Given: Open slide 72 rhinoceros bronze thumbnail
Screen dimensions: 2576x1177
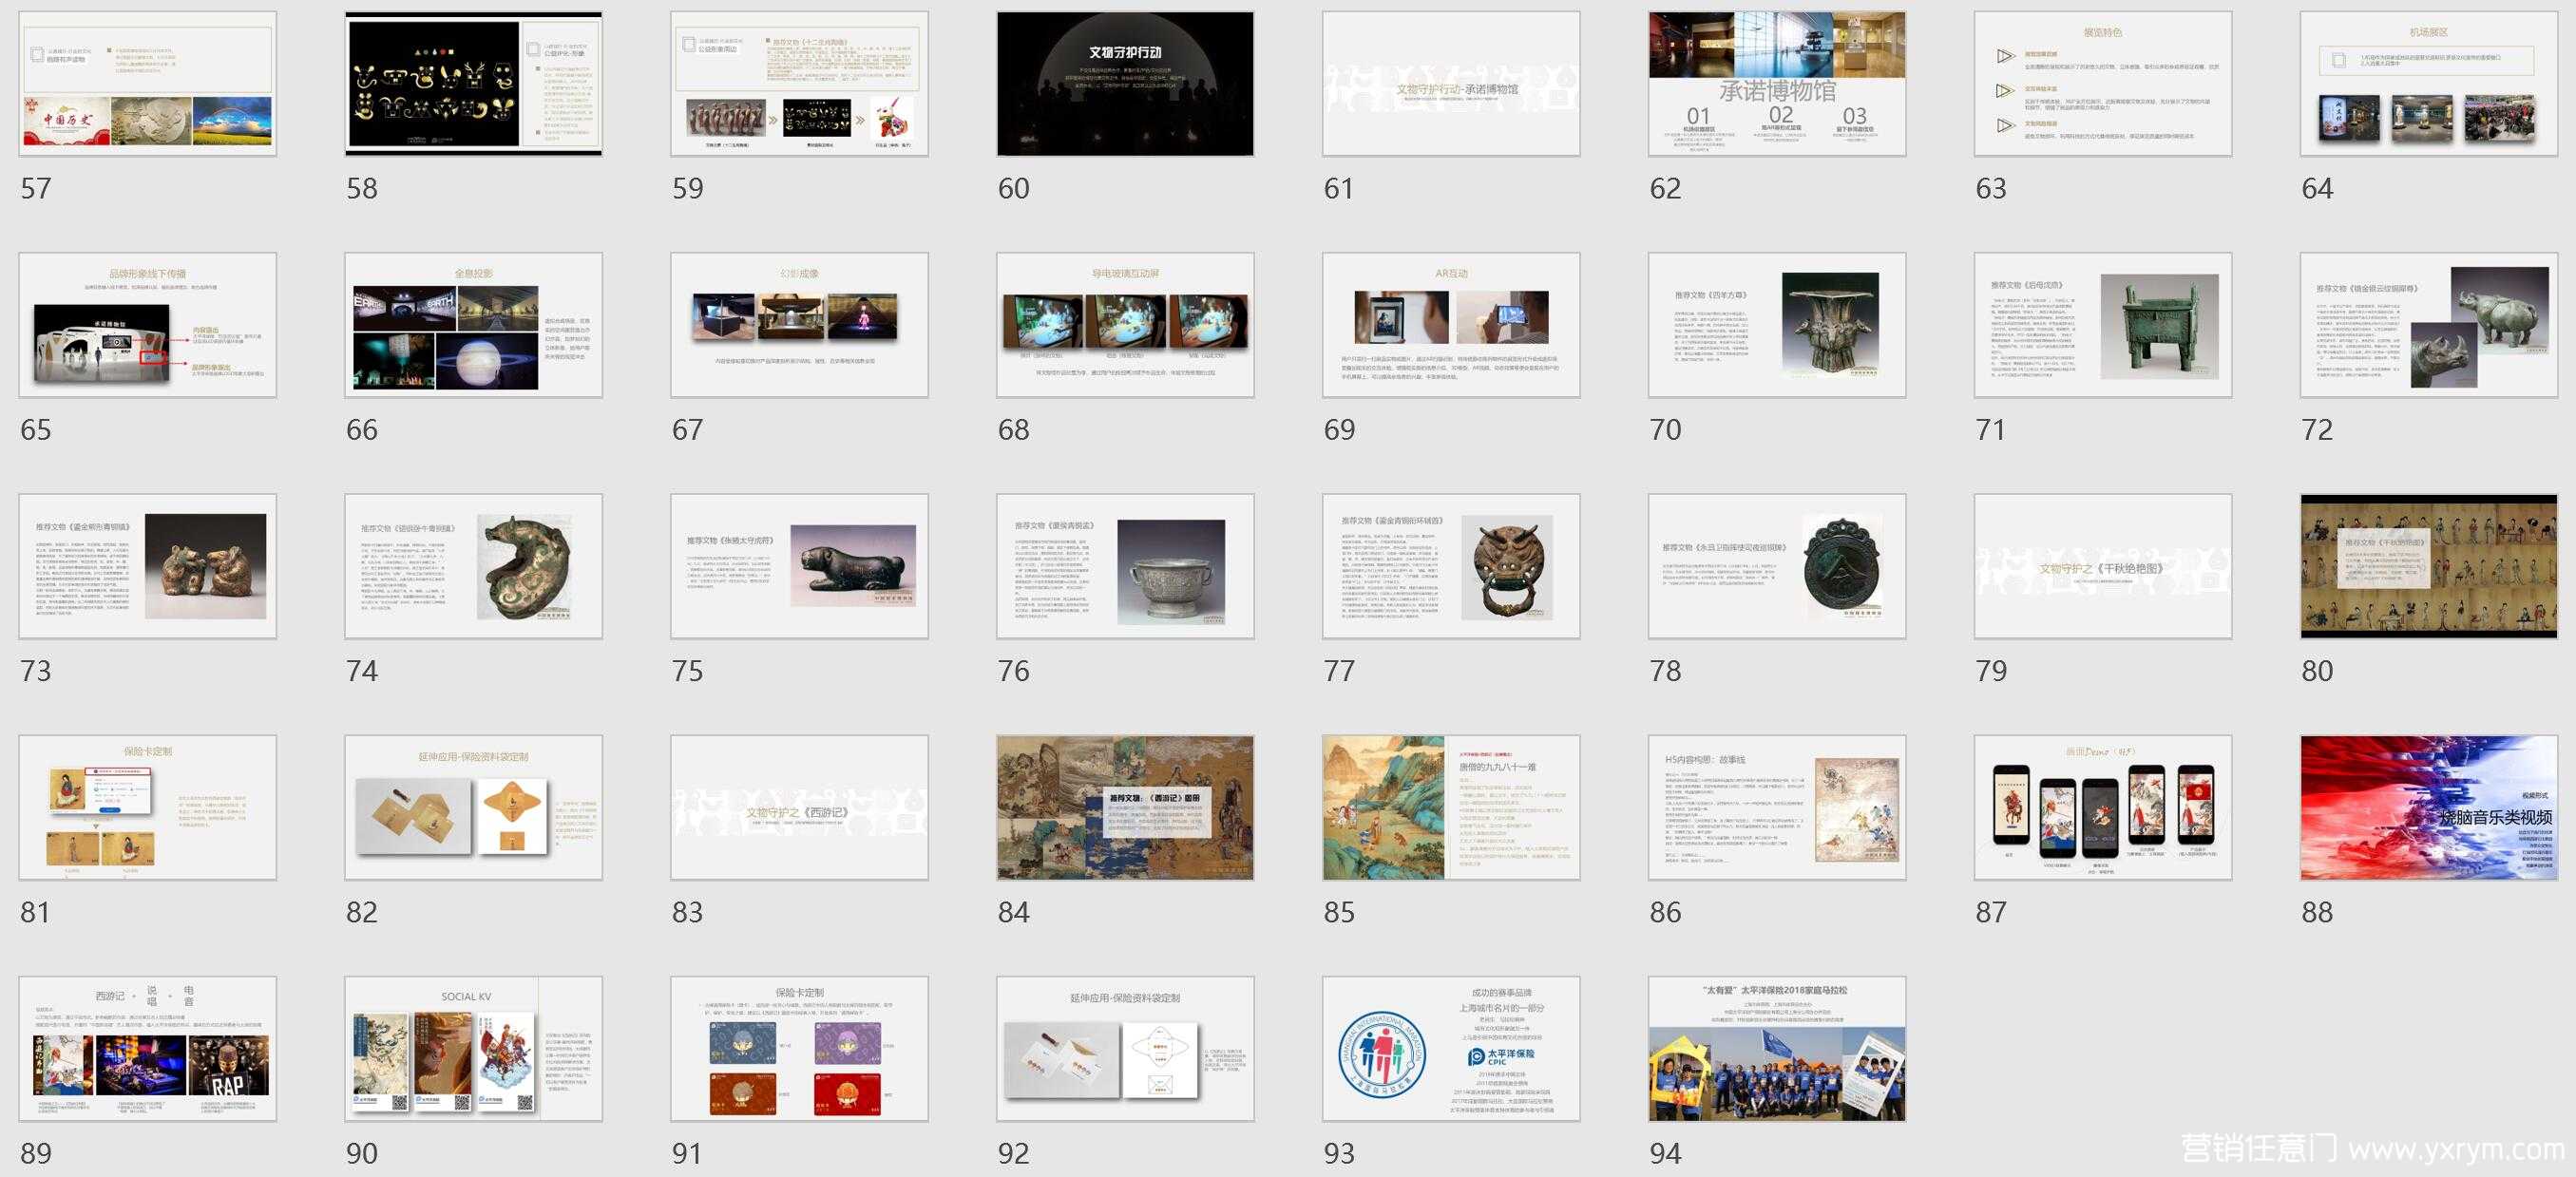Looking at the screenshot, I should 2430,325.
